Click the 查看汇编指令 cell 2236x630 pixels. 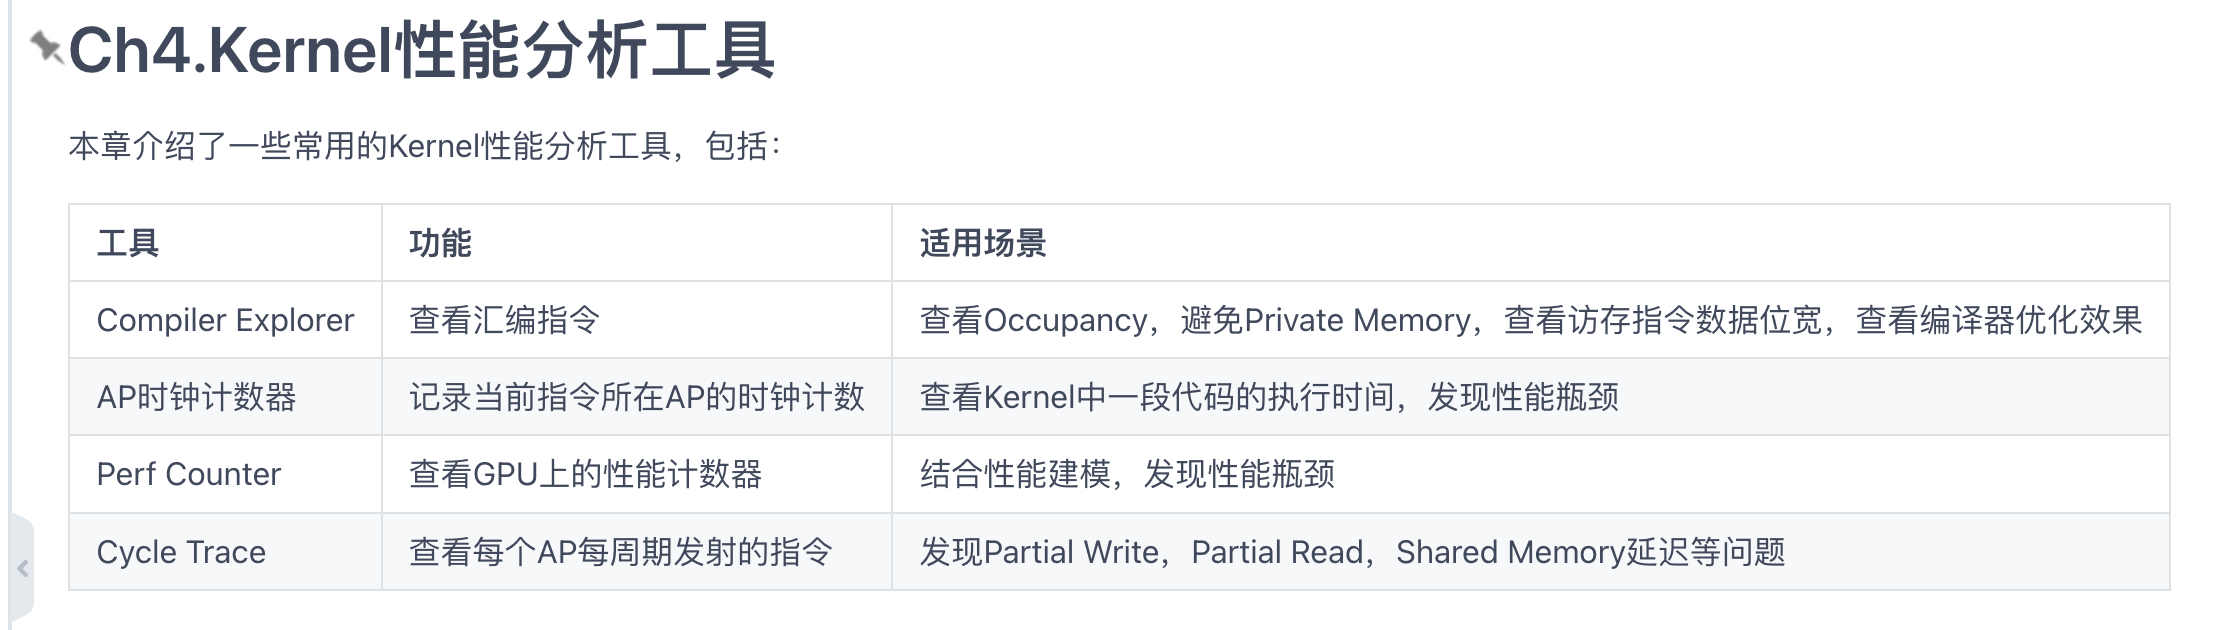[504, 320]
